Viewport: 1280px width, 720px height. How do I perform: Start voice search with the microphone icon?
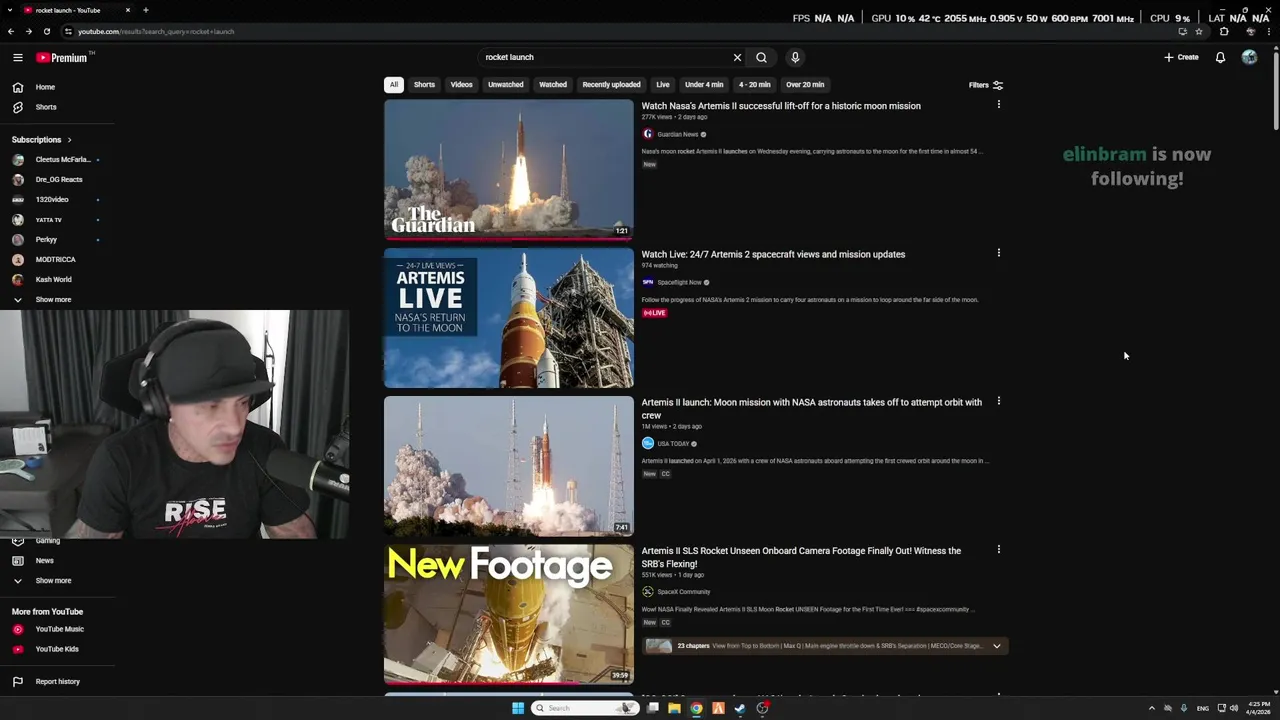point(795,58)
